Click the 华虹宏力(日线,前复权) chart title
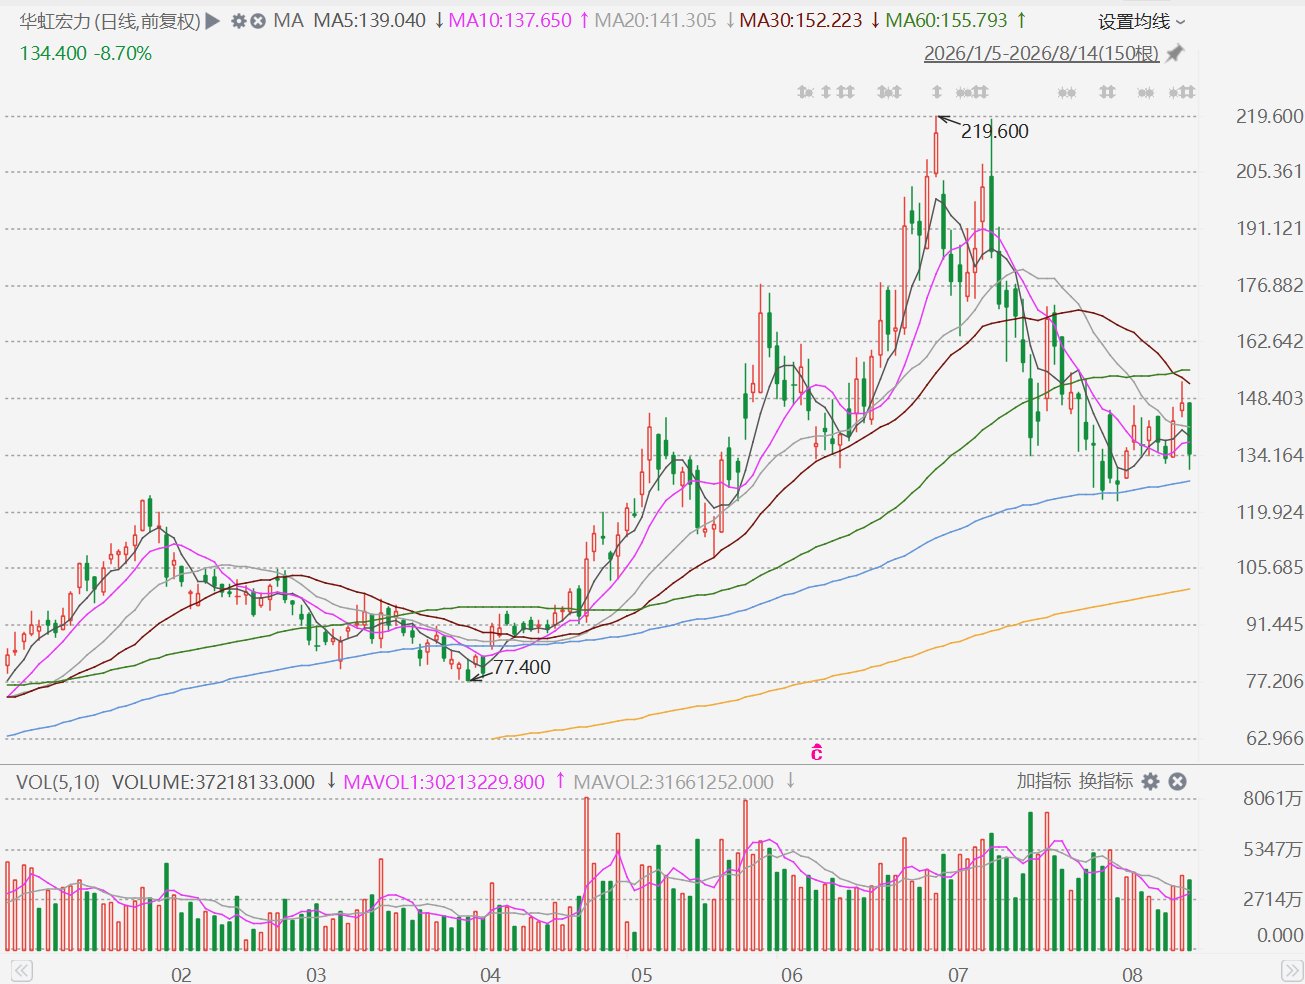 (x=110, y=21)
